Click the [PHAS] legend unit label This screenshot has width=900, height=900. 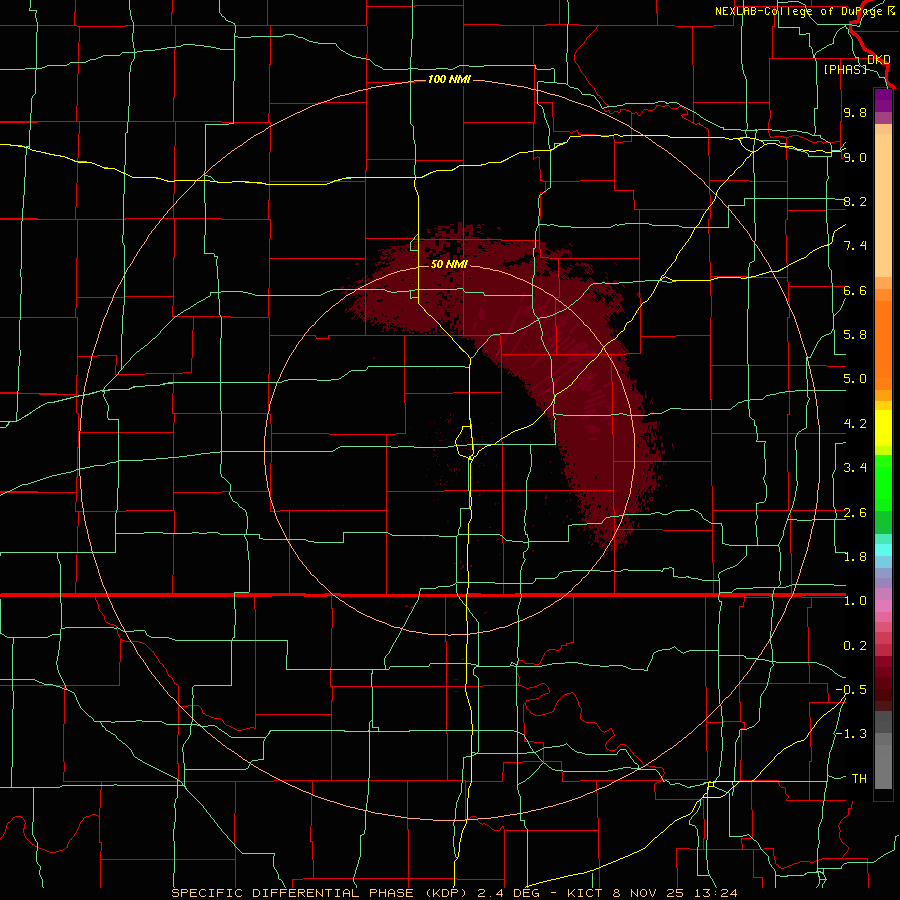tap(845, 69)
